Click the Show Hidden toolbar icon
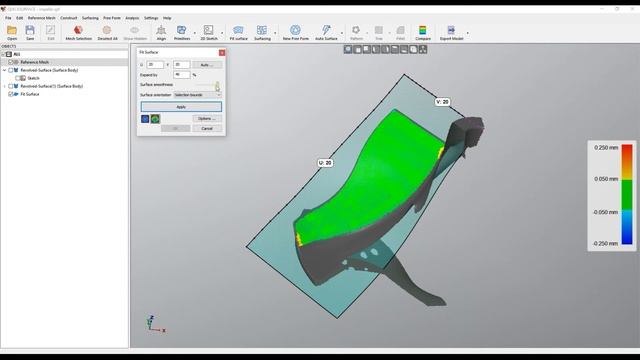 (x=135, y=30)
